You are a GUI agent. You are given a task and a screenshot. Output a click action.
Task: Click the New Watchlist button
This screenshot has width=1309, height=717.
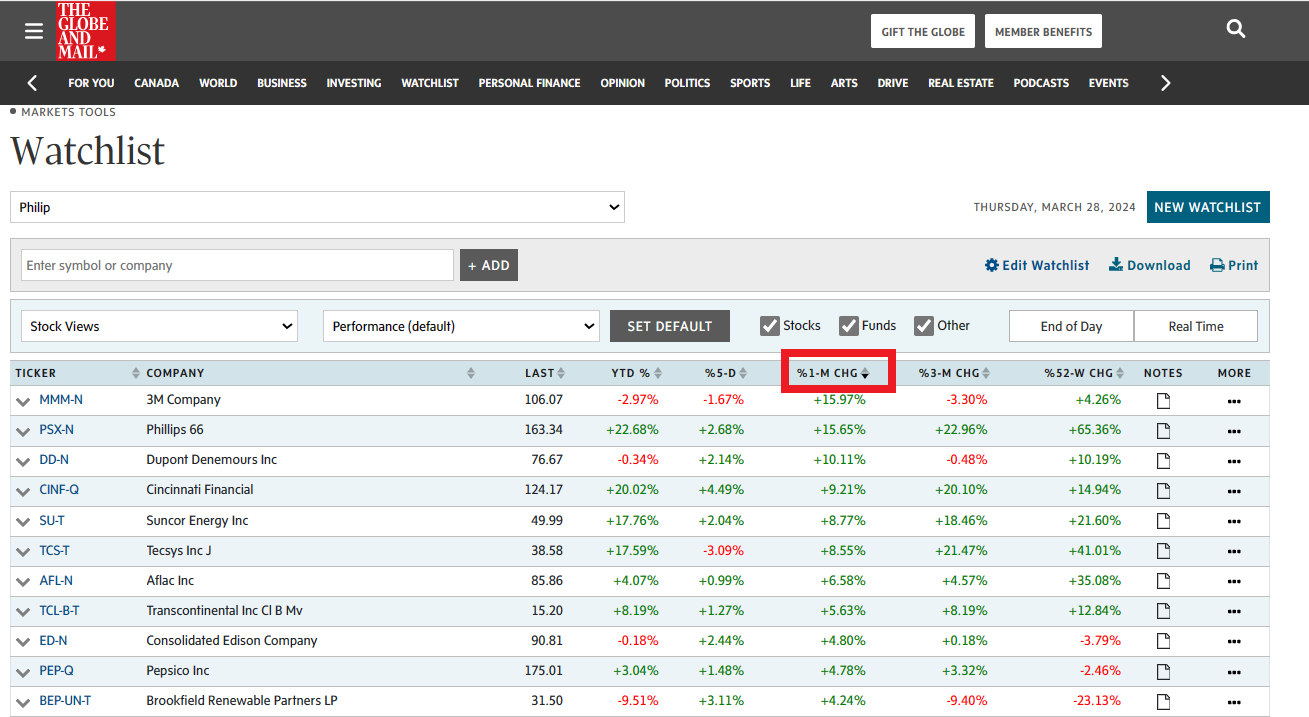(x=1207, y=207)
